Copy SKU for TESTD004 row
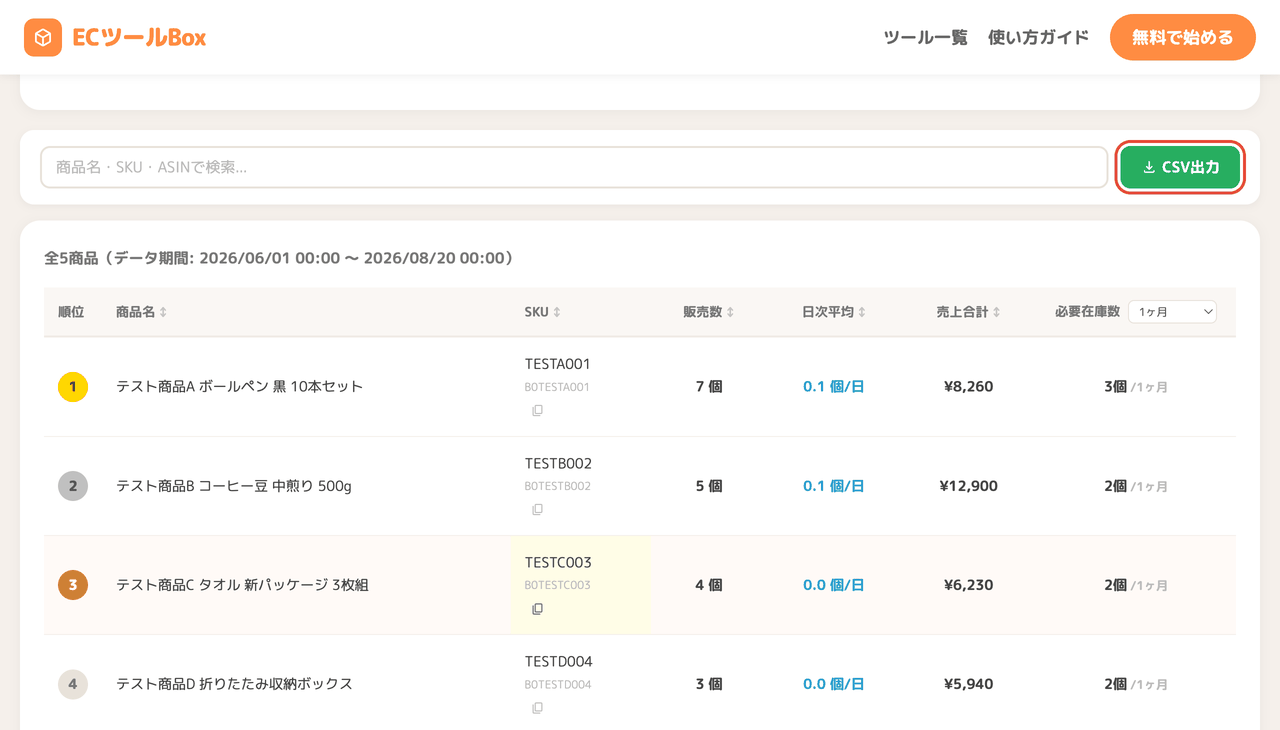Screen dimensions: 1280x730 (x=538, y=707)
